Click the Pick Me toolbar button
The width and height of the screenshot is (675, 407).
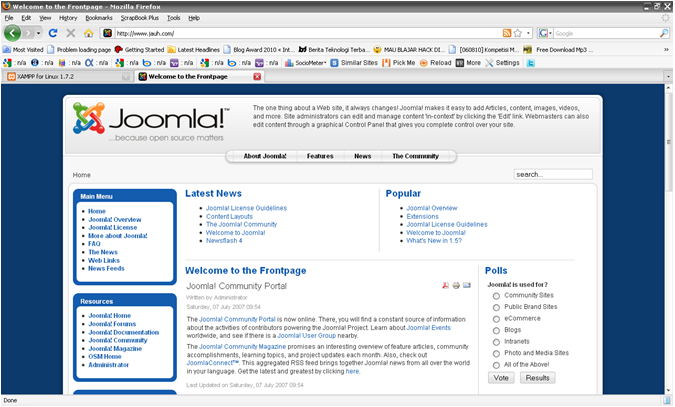pos(399,63)
